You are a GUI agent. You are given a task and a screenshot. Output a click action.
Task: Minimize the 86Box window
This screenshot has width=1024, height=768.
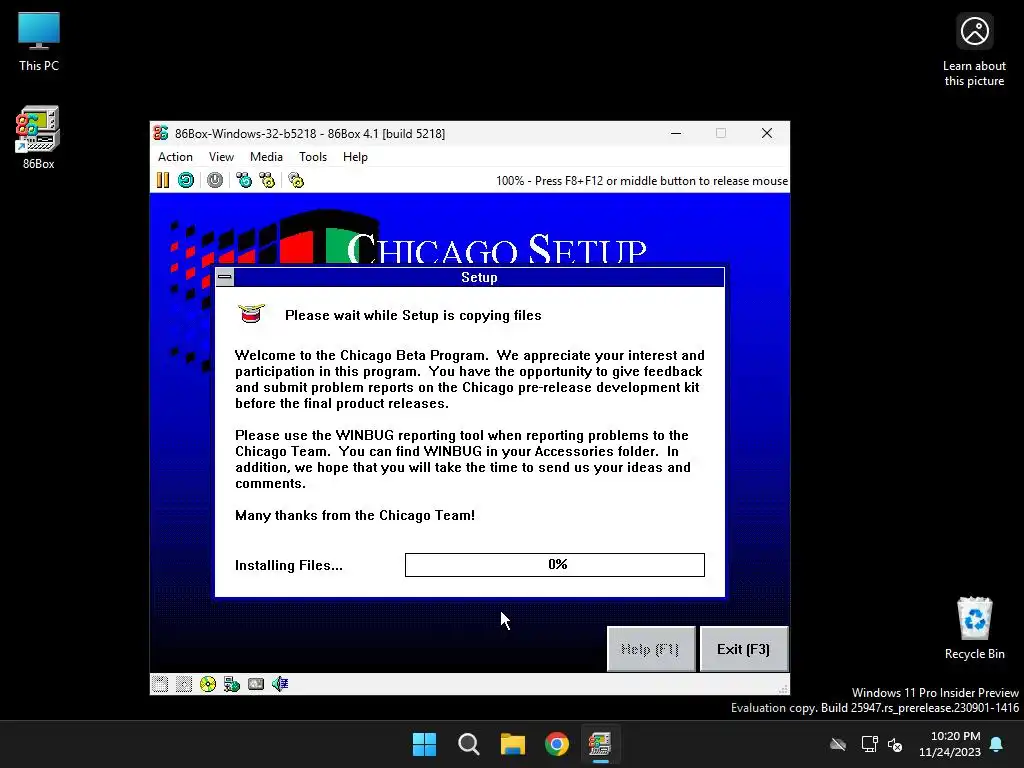point(677,133)
